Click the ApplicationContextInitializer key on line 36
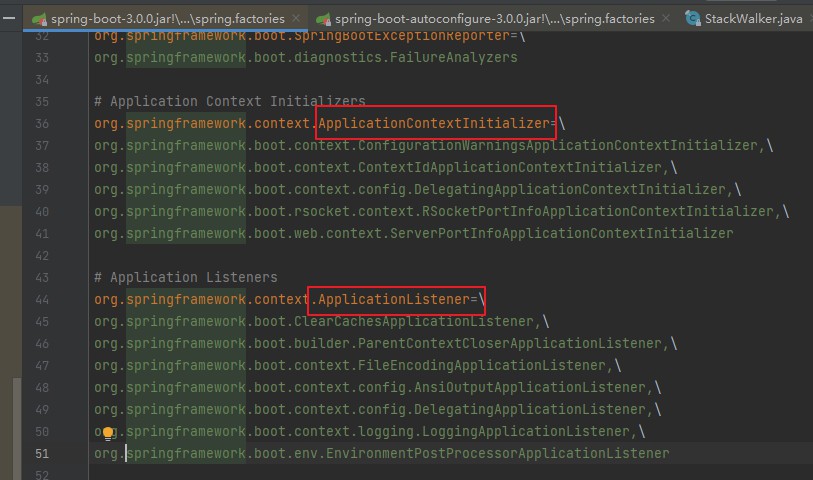This screenshot has height=480, width=813. (434, 123)
